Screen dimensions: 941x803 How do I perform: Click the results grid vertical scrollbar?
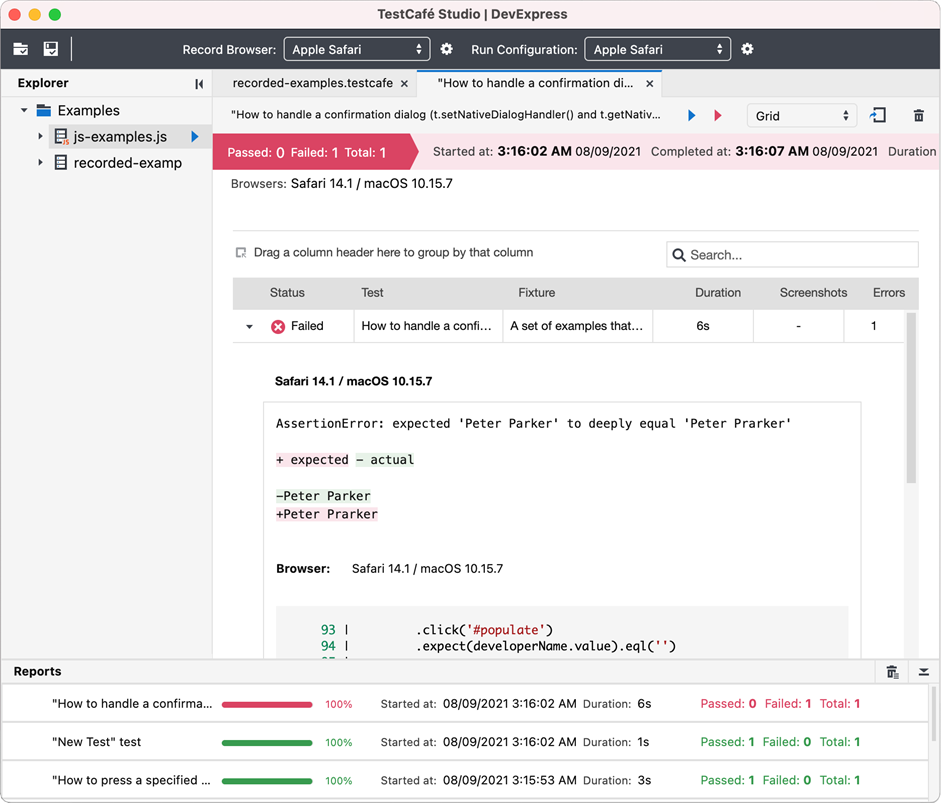(911, 398)
